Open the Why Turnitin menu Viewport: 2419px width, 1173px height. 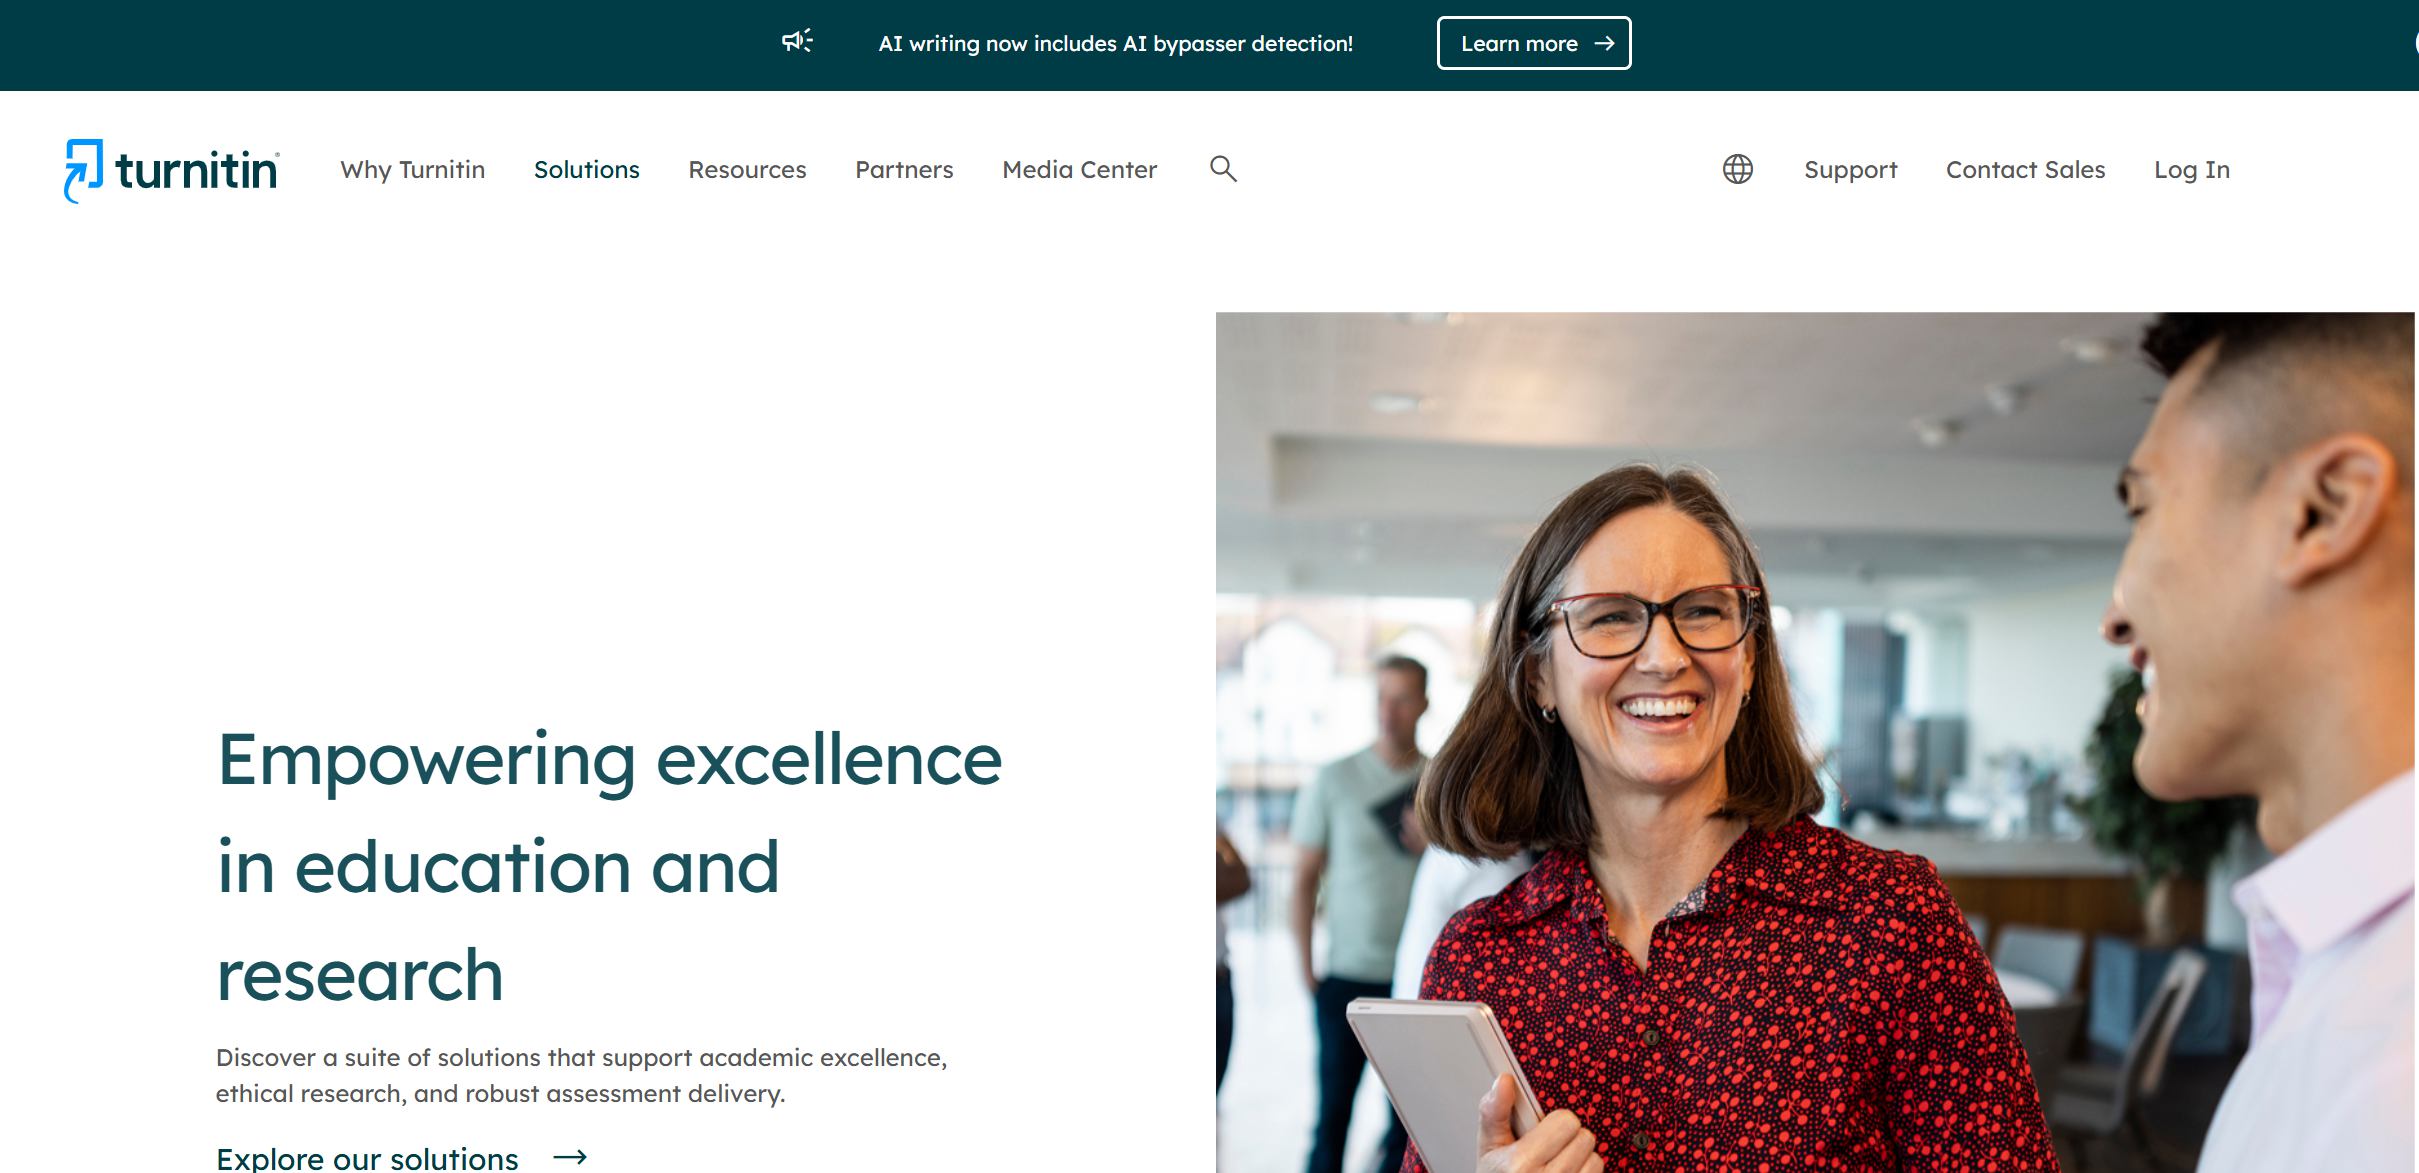point(412,170)
